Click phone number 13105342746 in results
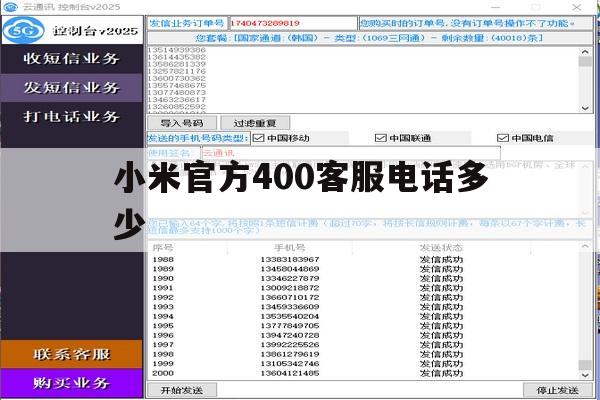600x400 pixels. click(290, 364)
